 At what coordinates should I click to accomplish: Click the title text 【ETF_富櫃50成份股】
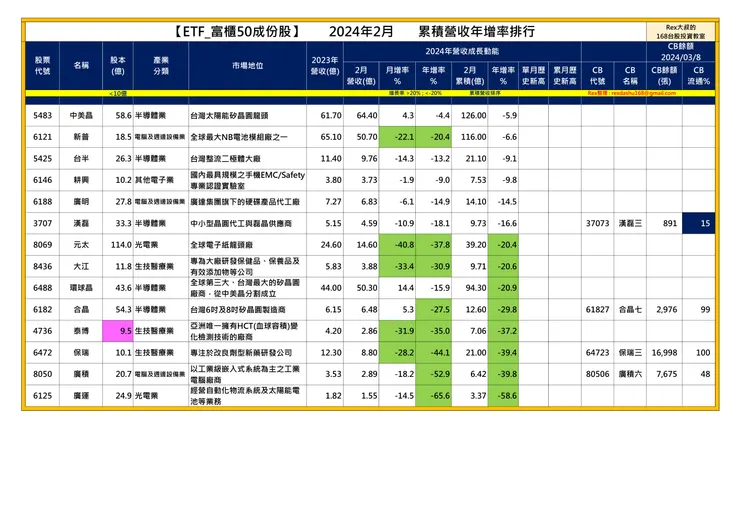[x=236, y=31]
